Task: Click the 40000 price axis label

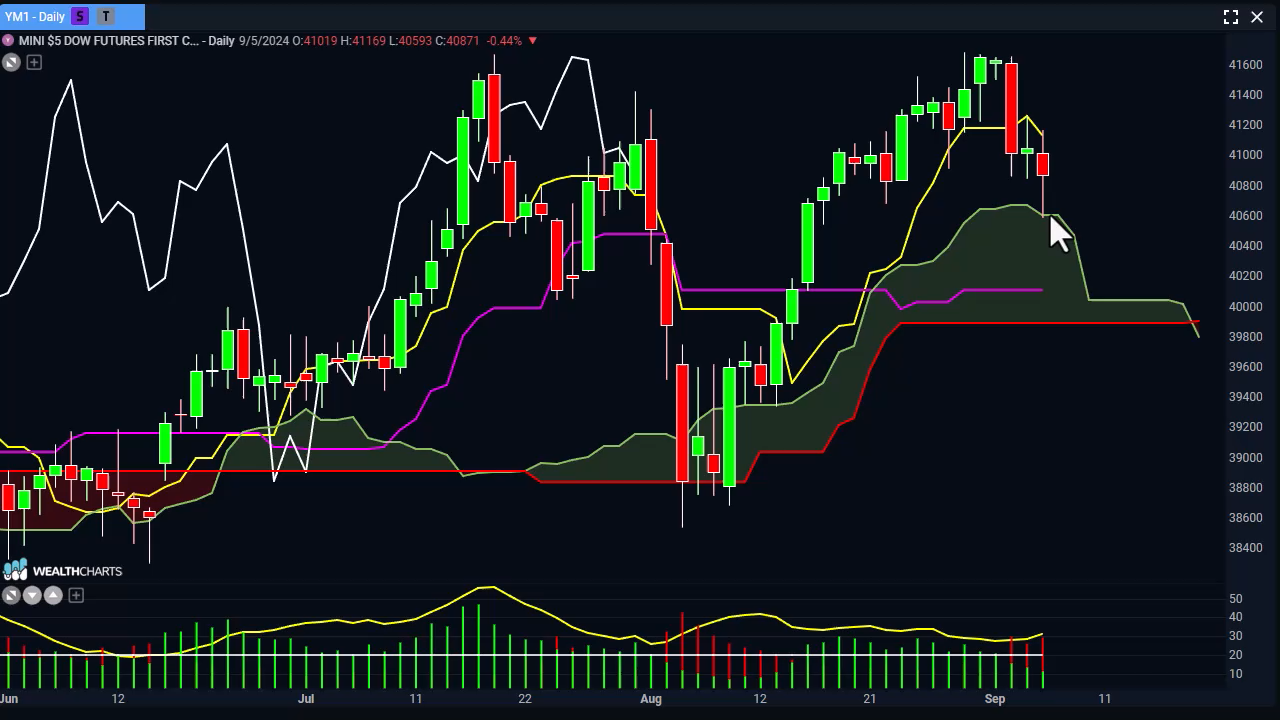Action: [x=1245, y=307]
